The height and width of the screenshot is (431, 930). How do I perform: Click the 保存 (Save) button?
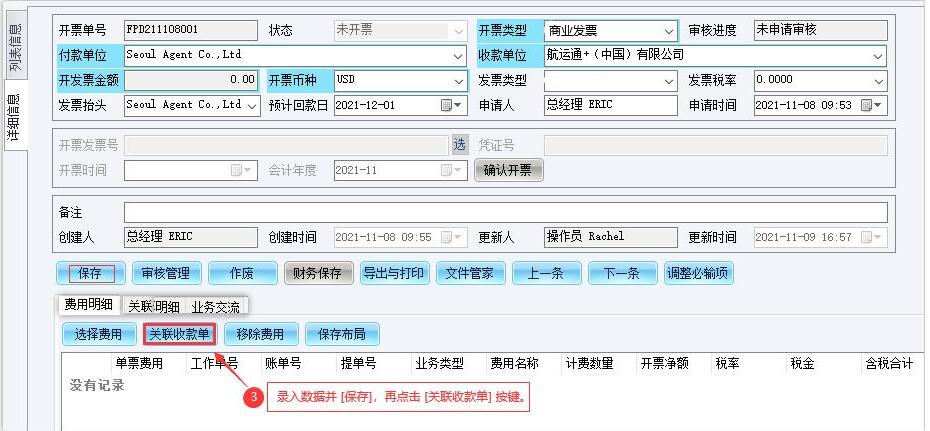(x=90, y=273)
